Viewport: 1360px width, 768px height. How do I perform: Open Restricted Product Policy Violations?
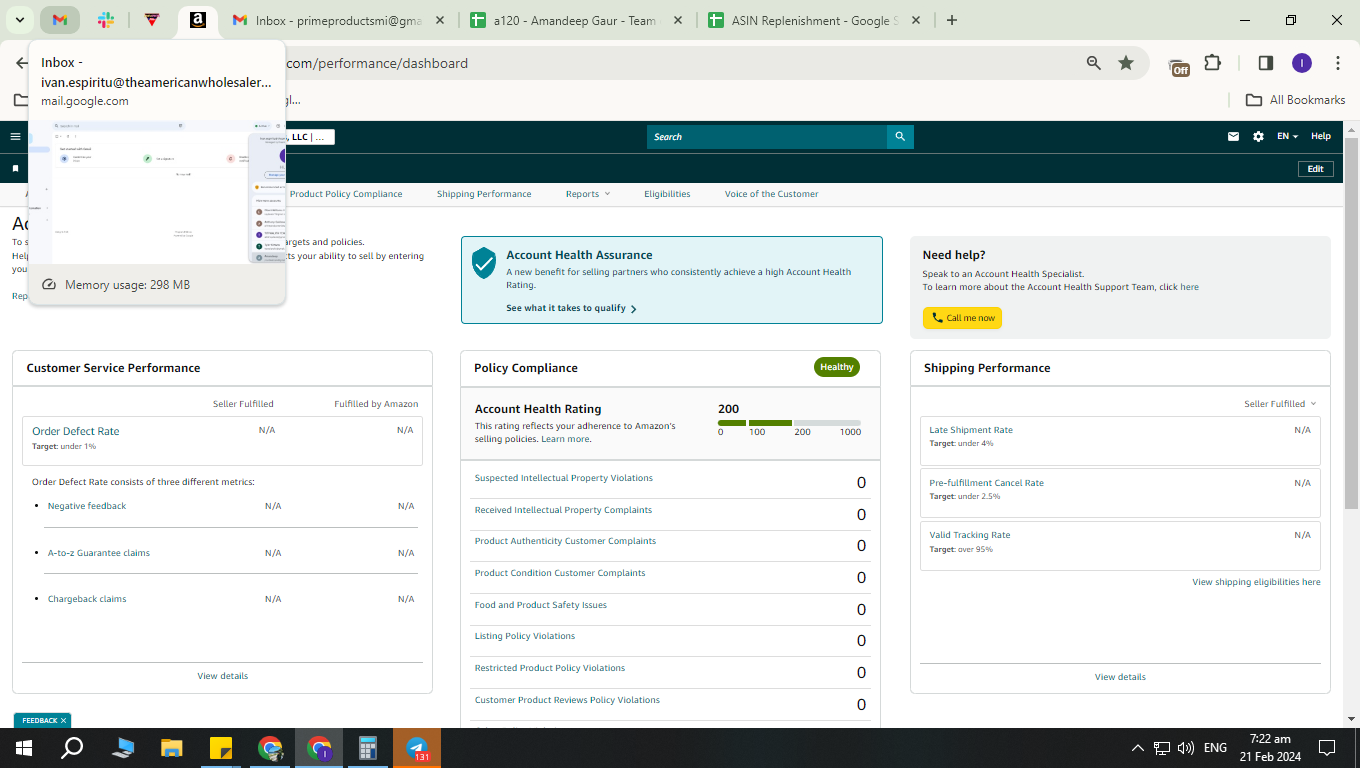coord(550,668)
